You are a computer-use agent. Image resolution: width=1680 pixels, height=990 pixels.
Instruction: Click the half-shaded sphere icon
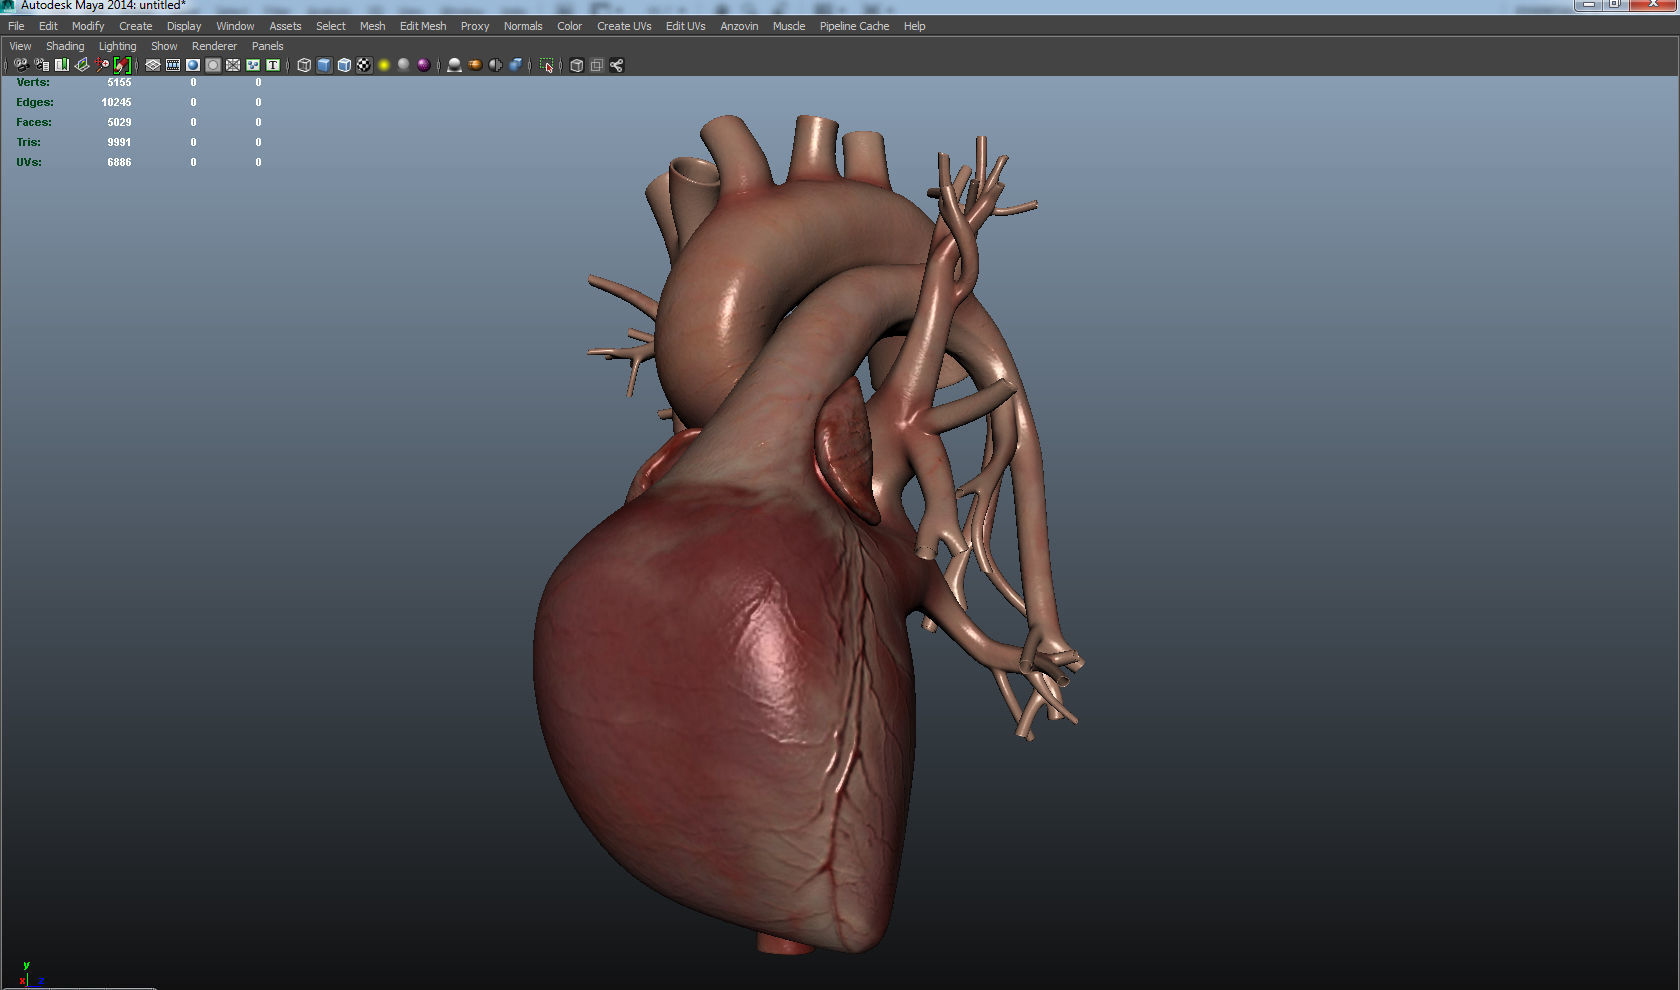click(495, 65)
